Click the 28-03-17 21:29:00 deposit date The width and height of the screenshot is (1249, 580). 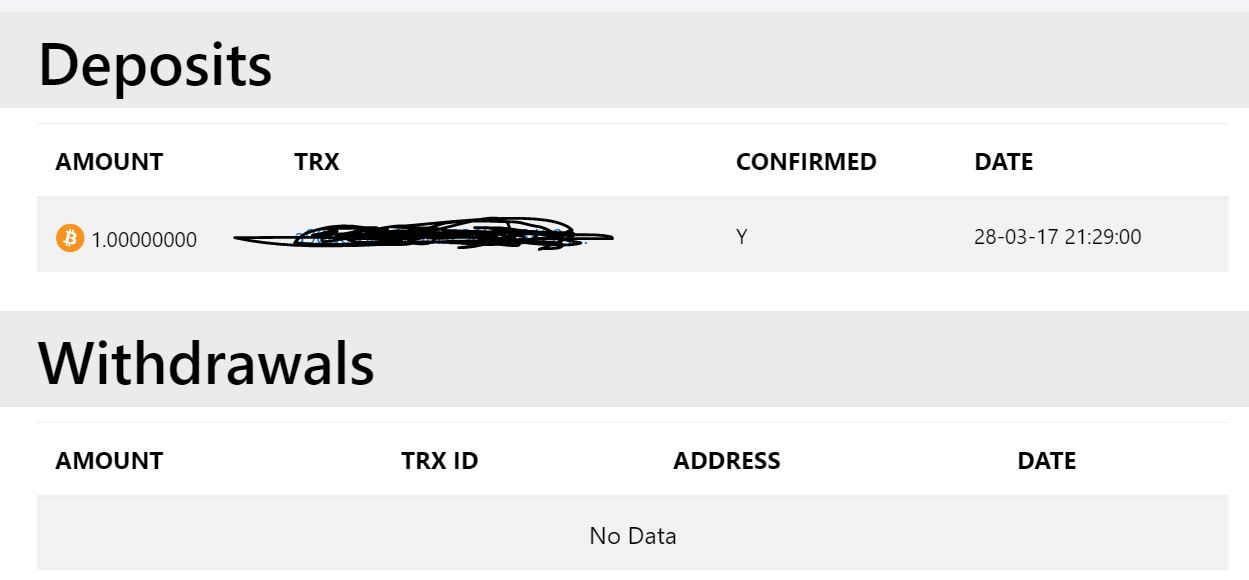[1057, 238]
